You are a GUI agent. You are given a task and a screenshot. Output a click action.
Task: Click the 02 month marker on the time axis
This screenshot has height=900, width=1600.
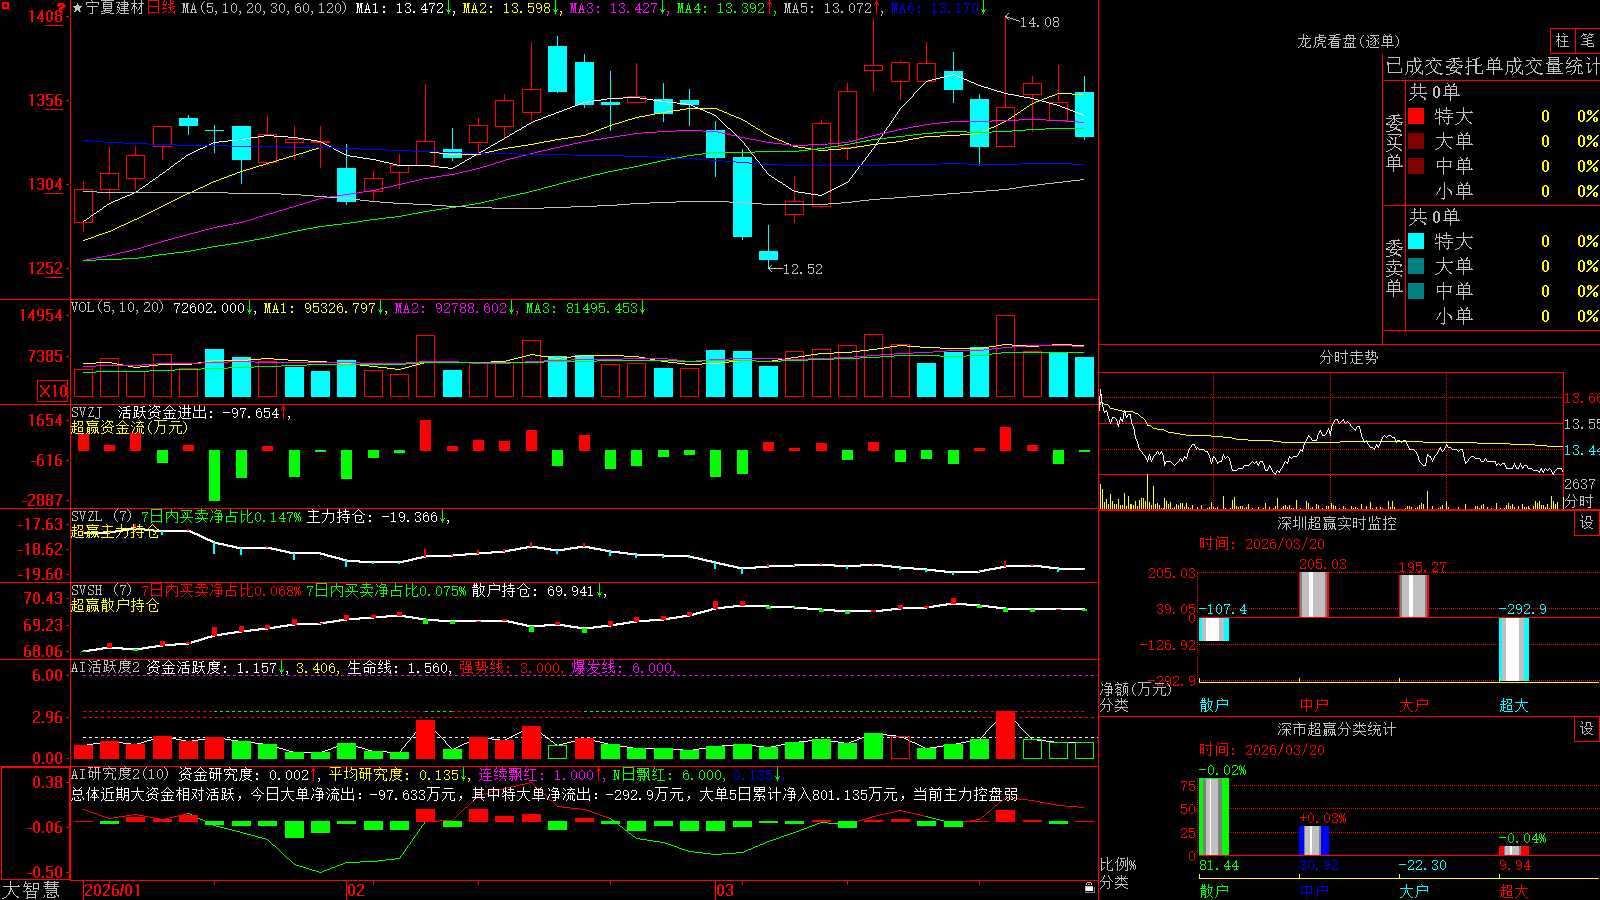tap(356, 890)
